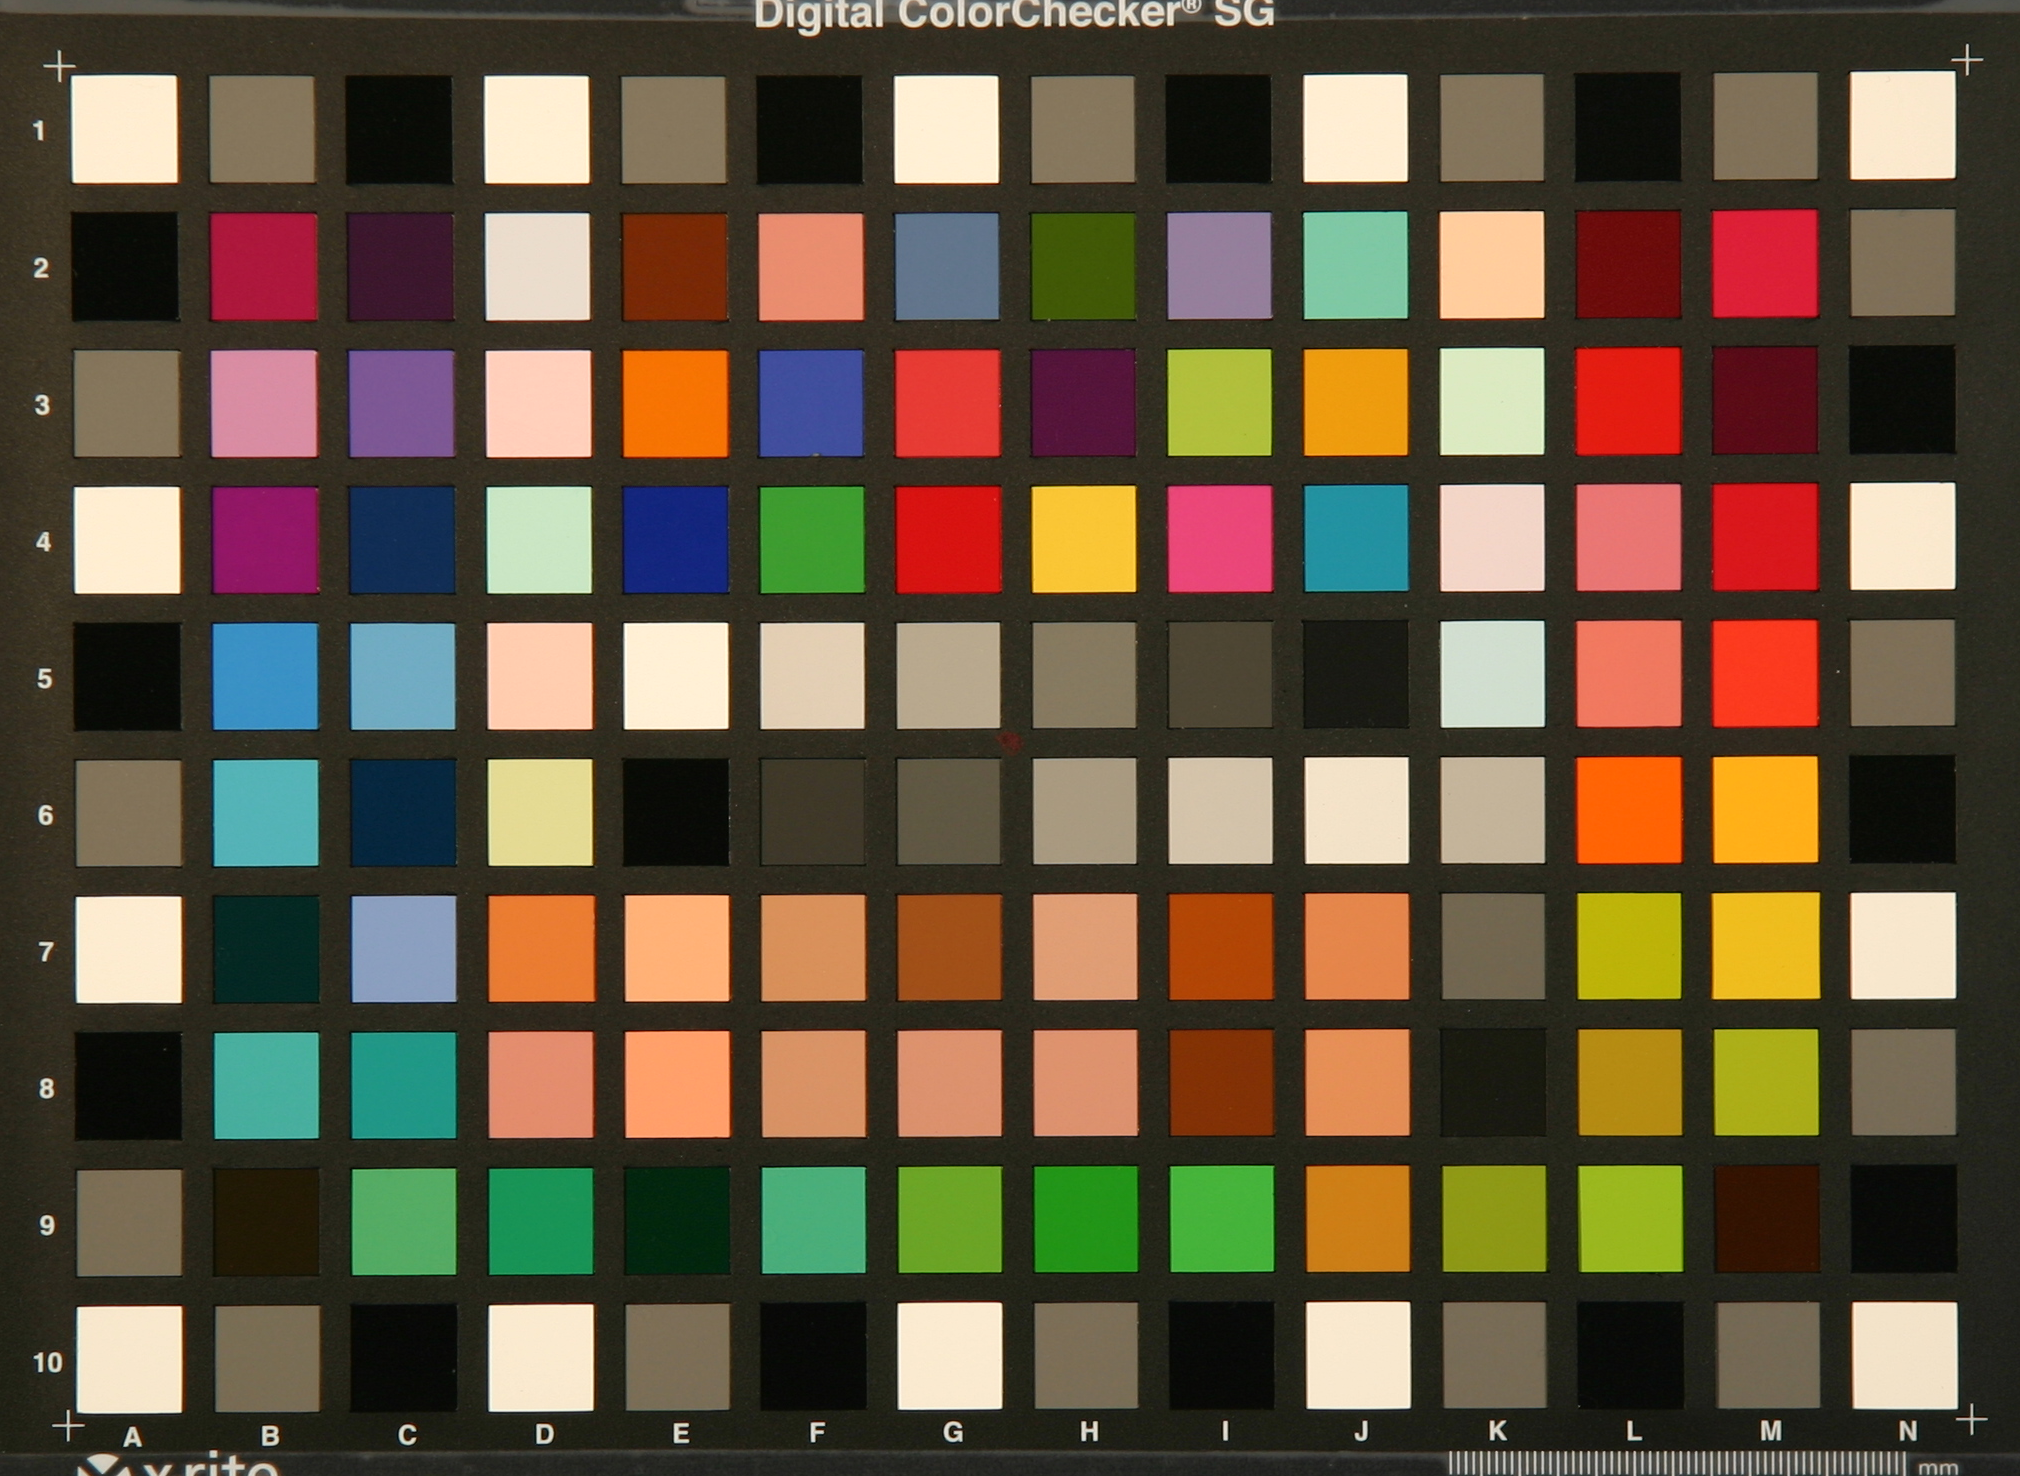
Task: Pick the white corner patch at A1
Action: (125, 129)
